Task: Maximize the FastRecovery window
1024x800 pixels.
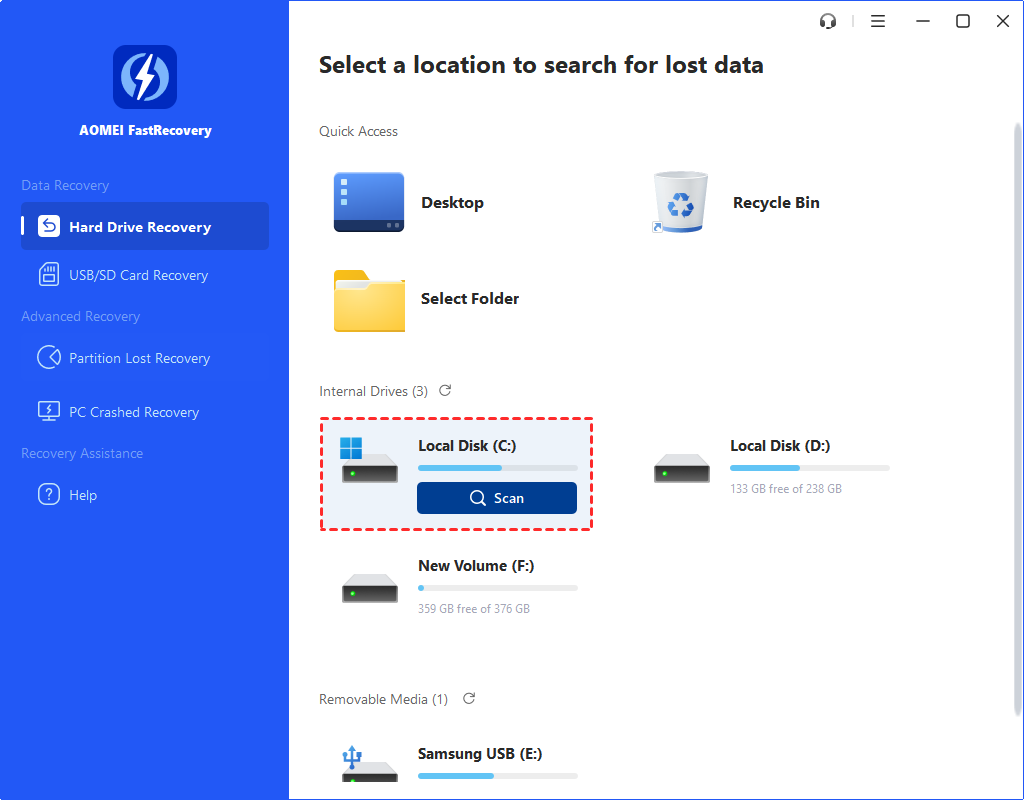Action: pyautogui.click(x=963, y=22)
